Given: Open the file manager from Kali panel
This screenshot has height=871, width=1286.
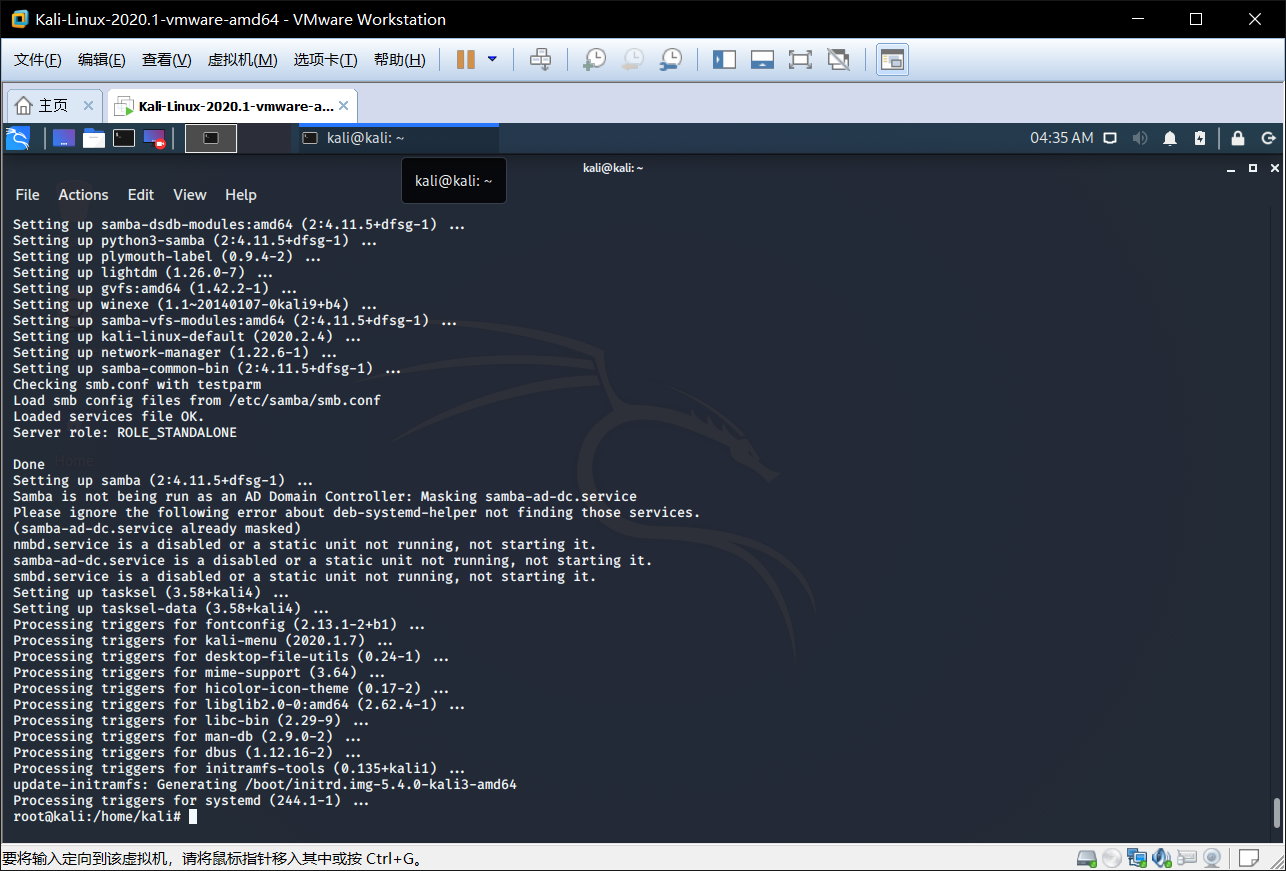Looking at the screenshot, I should click(x=94, y=138).
